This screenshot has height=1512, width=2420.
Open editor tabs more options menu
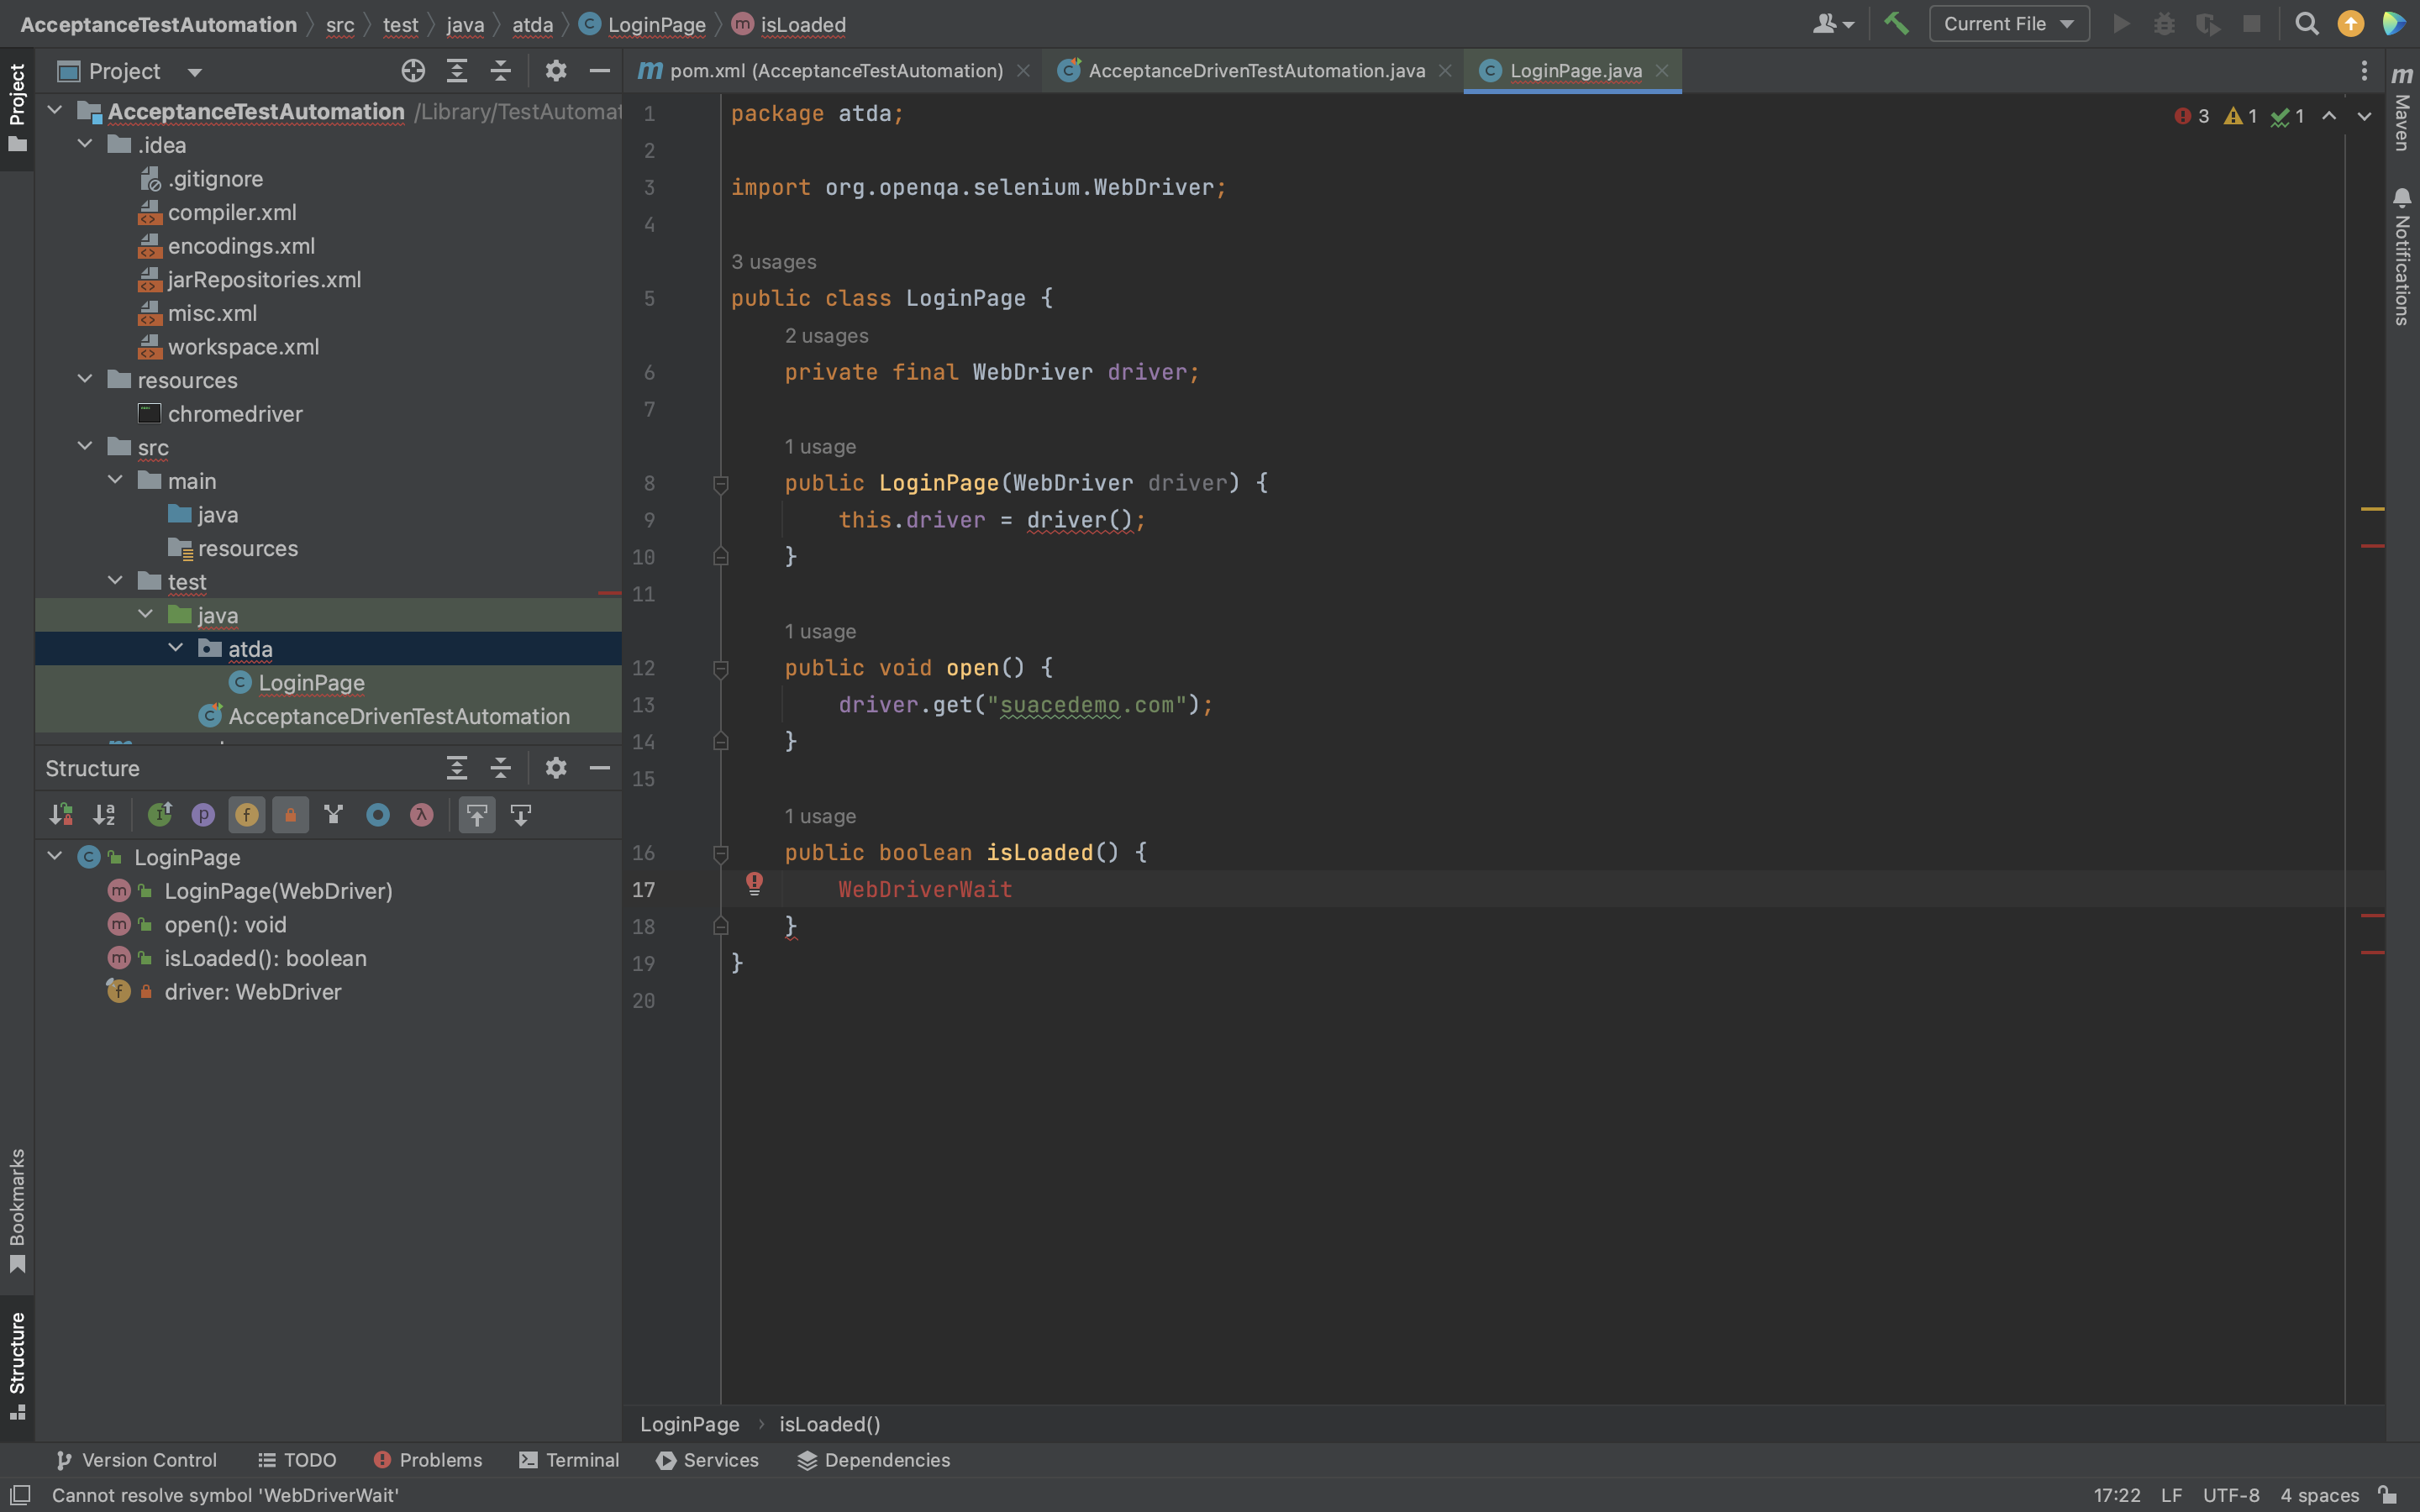pyautogui.click(x=2364, y=71)
